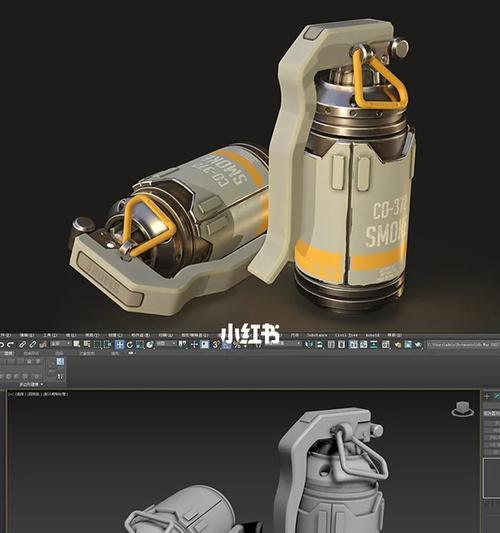Screen dimensions: 500x533
Task: Switch to the Selection ribbon tab
Action: (59, 353)
